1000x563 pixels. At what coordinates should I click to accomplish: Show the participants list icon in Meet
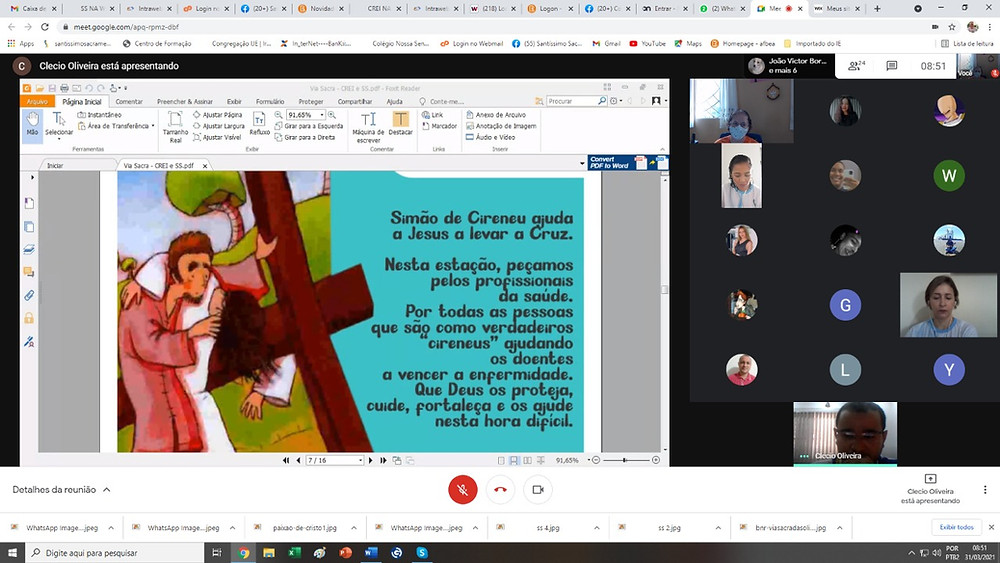tap(856, 66)
